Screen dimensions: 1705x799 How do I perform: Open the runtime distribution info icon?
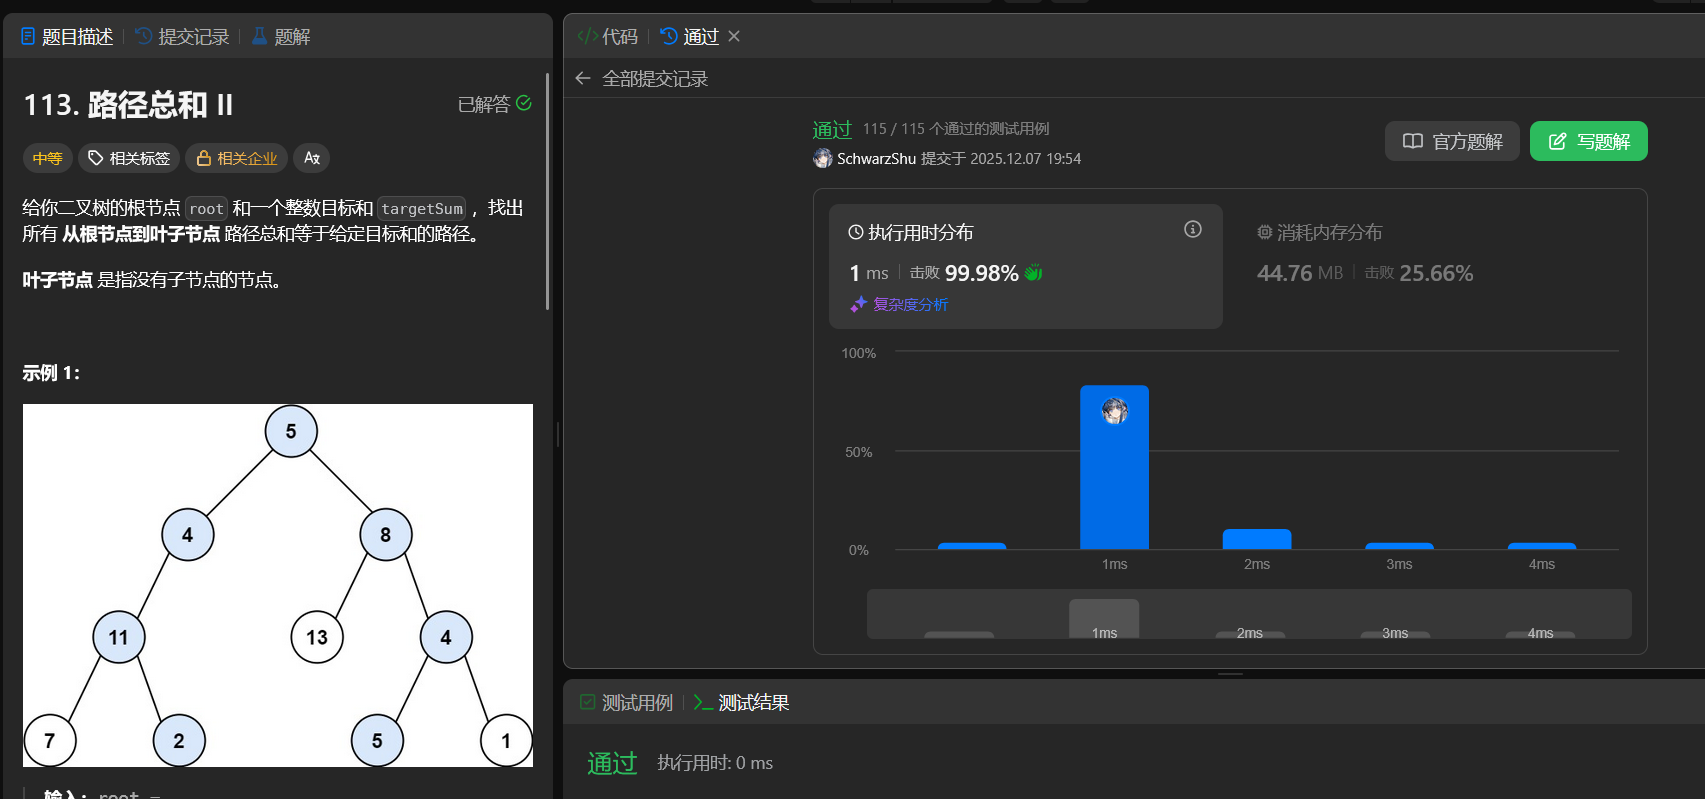(1193, 229)
